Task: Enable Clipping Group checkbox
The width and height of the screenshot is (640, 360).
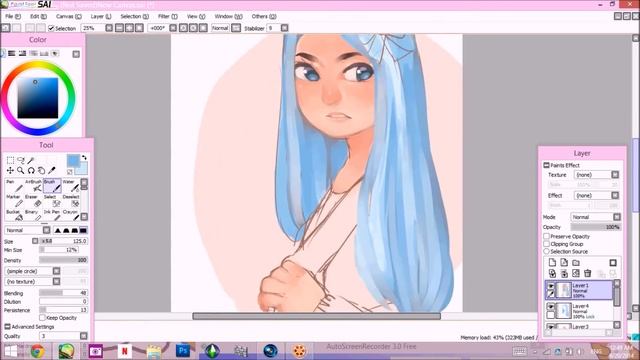Action: tap(547, 244)
